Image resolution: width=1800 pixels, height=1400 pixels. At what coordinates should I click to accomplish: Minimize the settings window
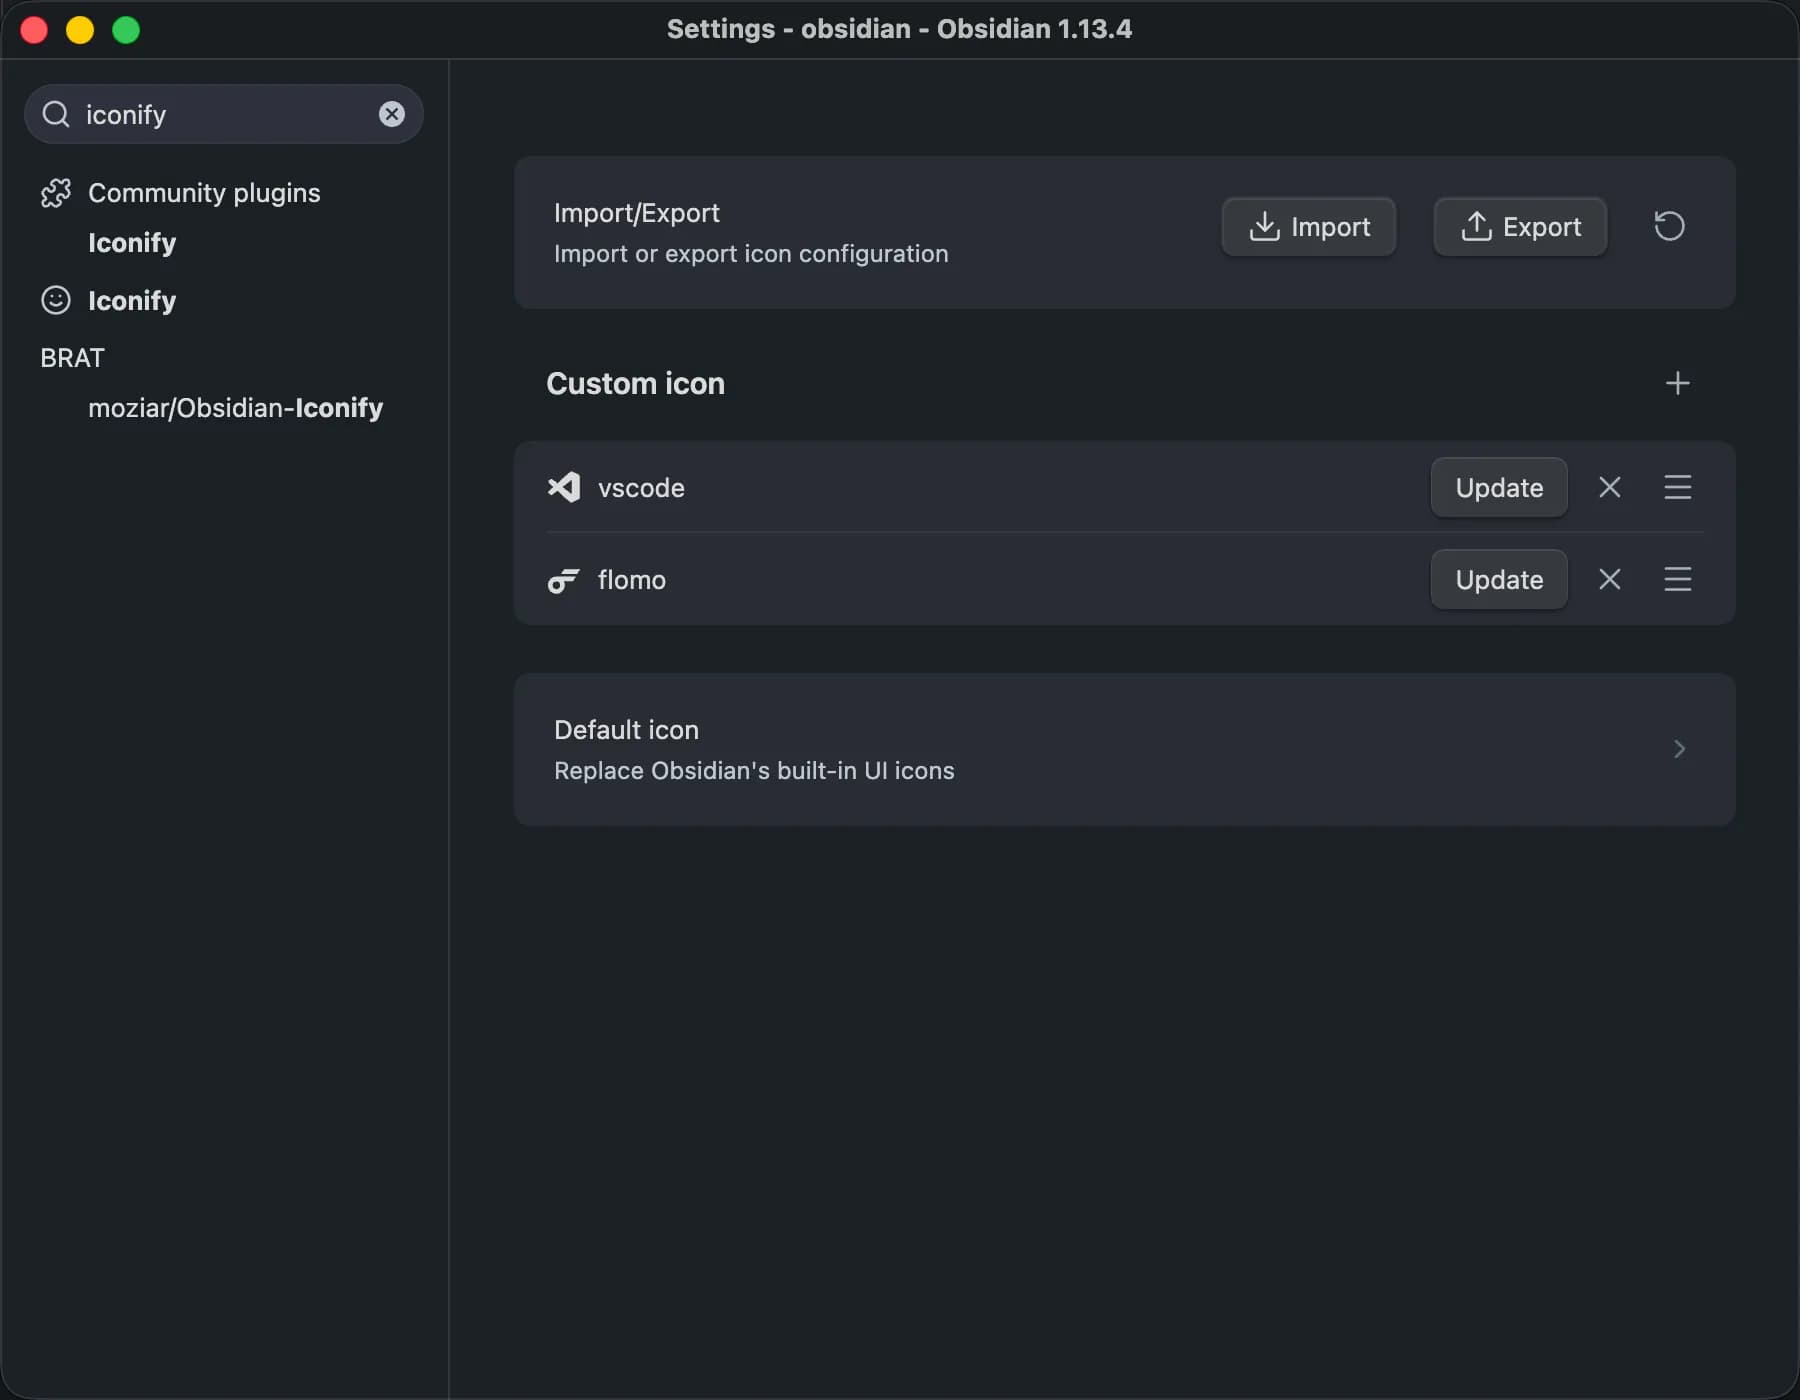click(x=80, y=30)
